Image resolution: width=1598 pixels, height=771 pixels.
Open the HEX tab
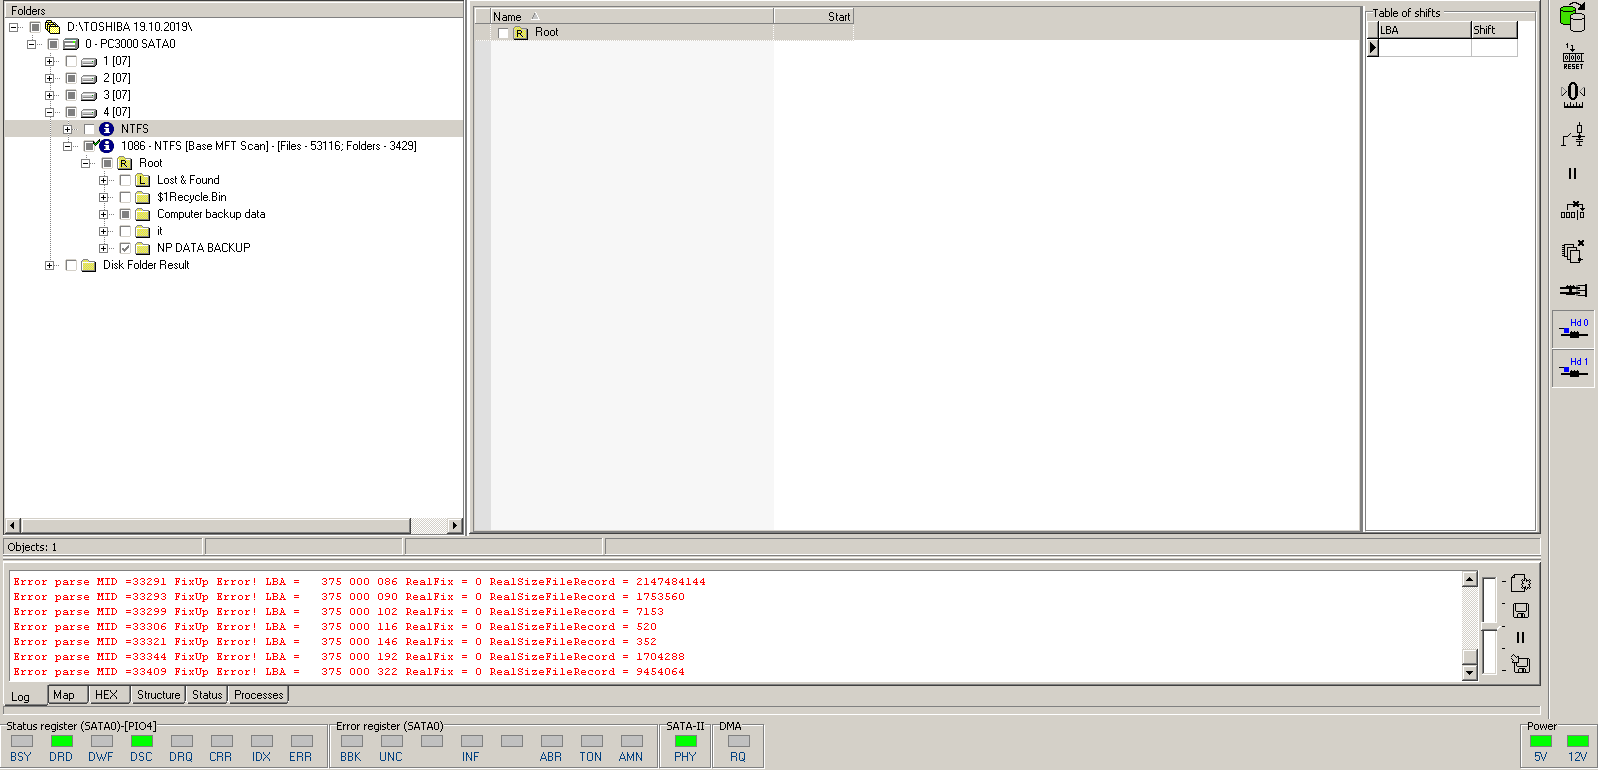pos(107,695)
